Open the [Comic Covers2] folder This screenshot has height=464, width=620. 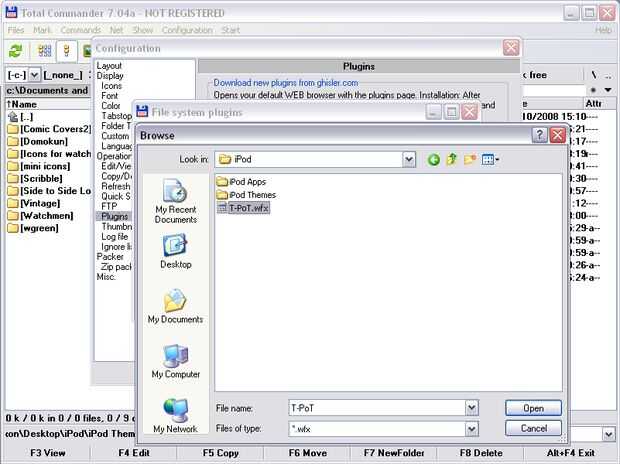[49, 129]
